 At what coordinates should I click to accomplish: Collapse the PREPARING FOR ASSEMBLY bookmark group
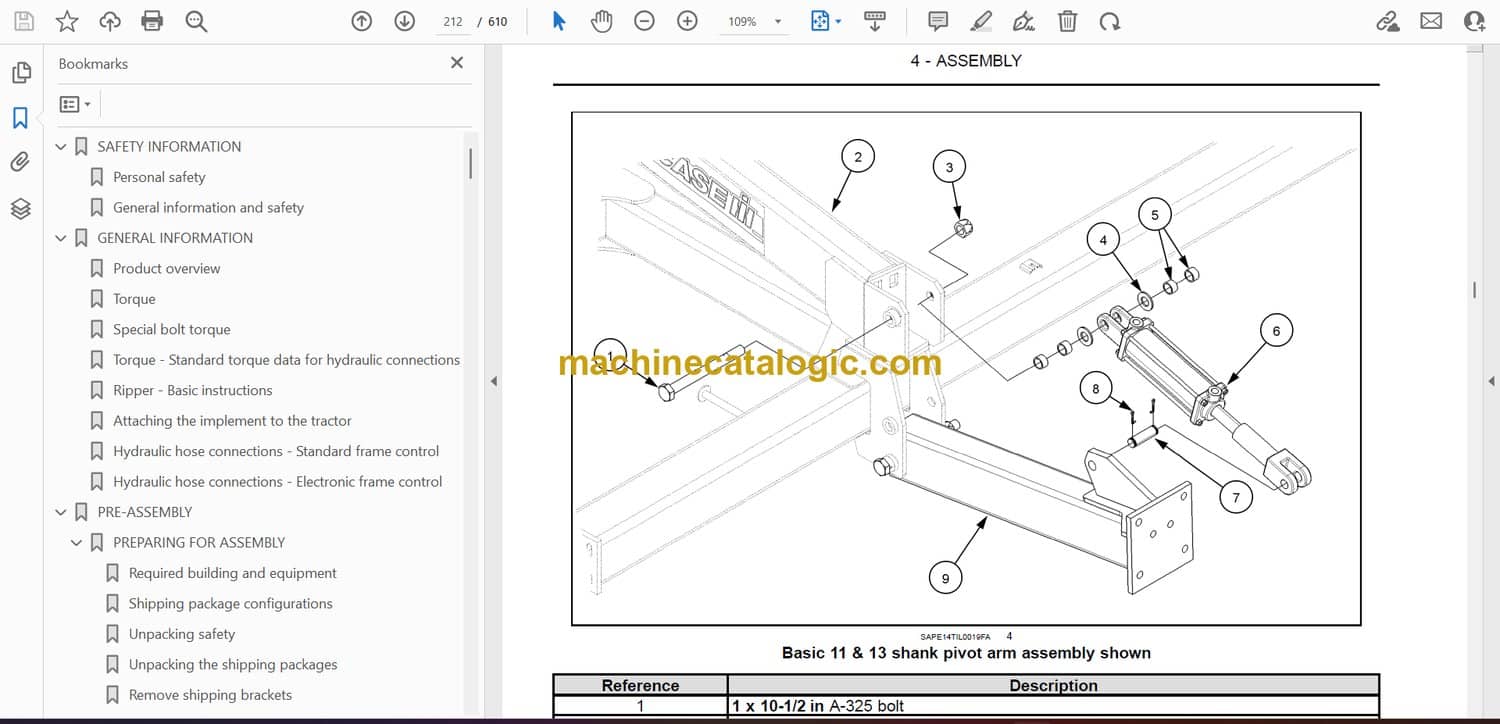(77, 543)
